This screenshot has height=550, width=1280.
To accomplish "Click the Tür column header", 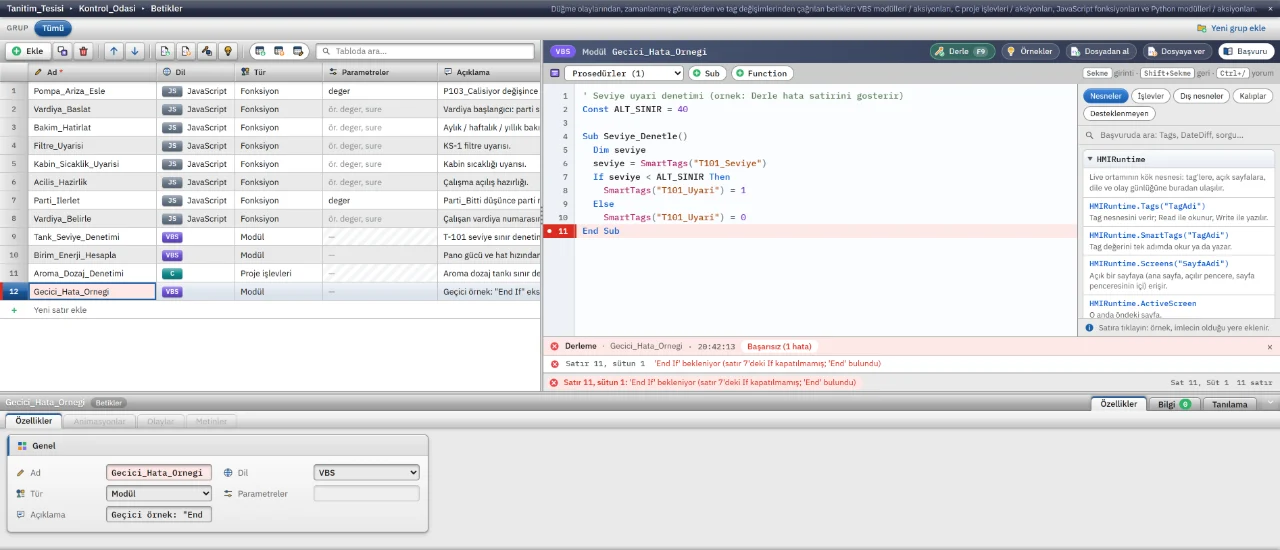I will pos(279,72).
